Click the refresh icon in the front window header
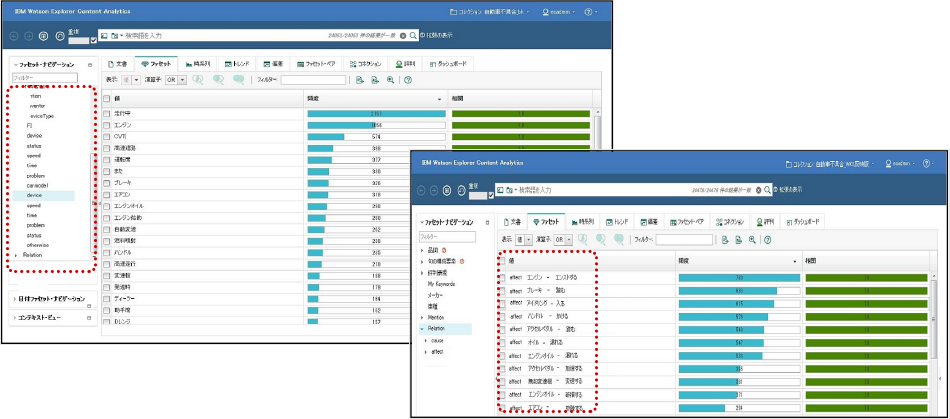Viewport: 950px width, 419px height. [x=462, y=190]
